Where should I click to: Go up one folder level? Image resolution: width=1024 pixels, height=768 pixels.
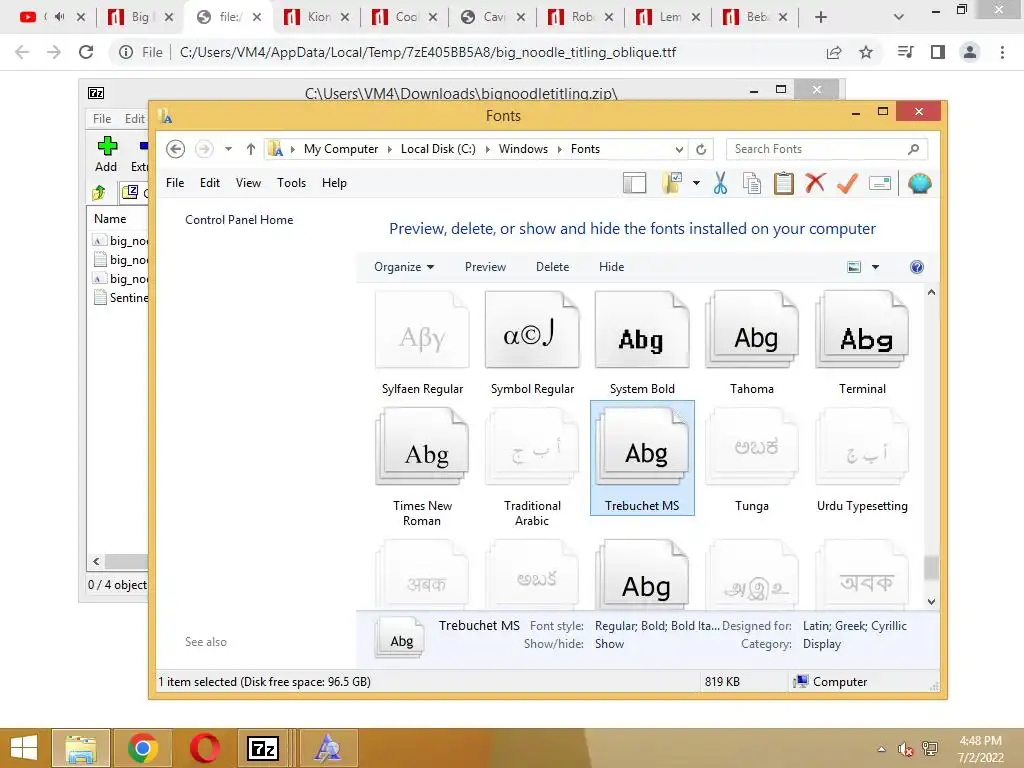coord(251,149)
